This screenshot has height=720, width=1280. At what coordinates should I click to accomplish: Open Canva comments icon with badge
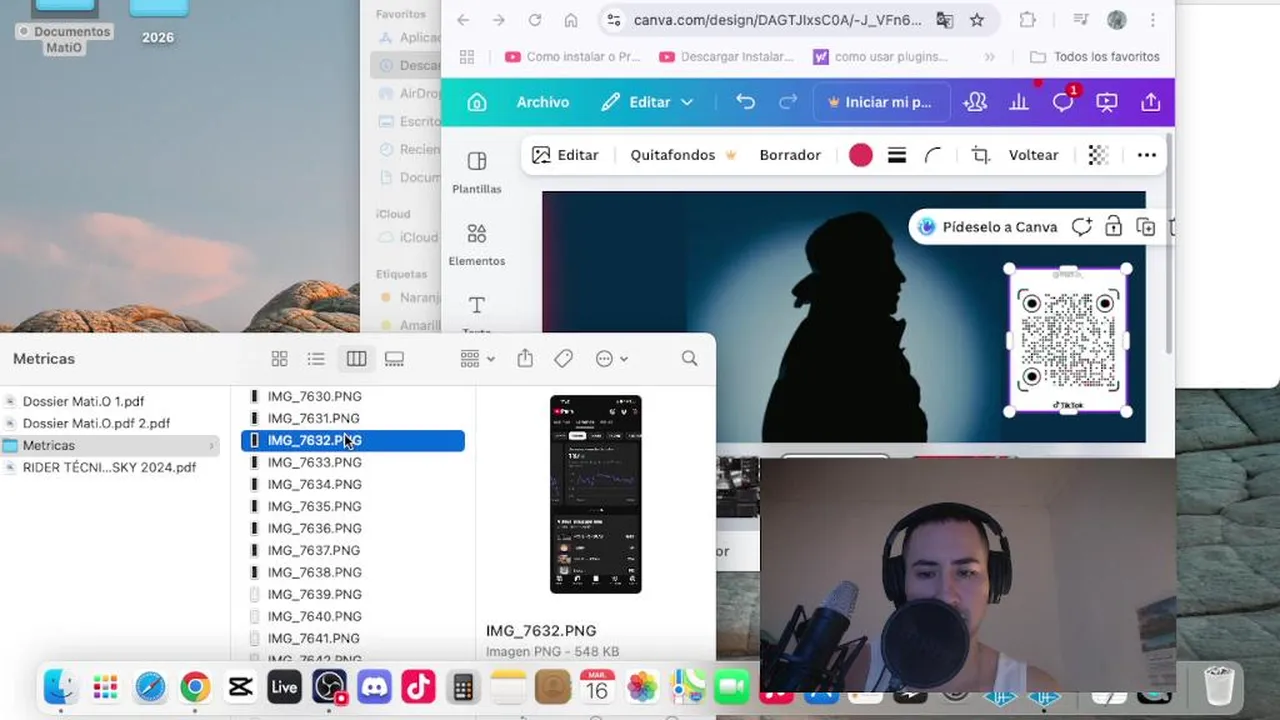tap(1063, 101)
